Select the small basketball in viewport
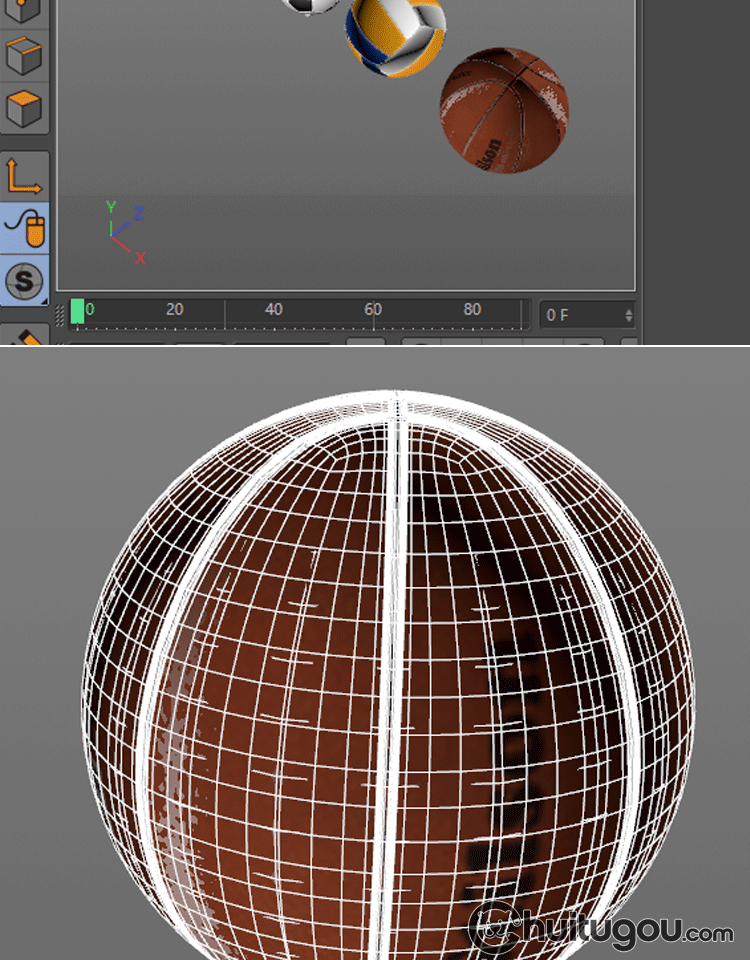The image size is (750, 960). [504, 109]
